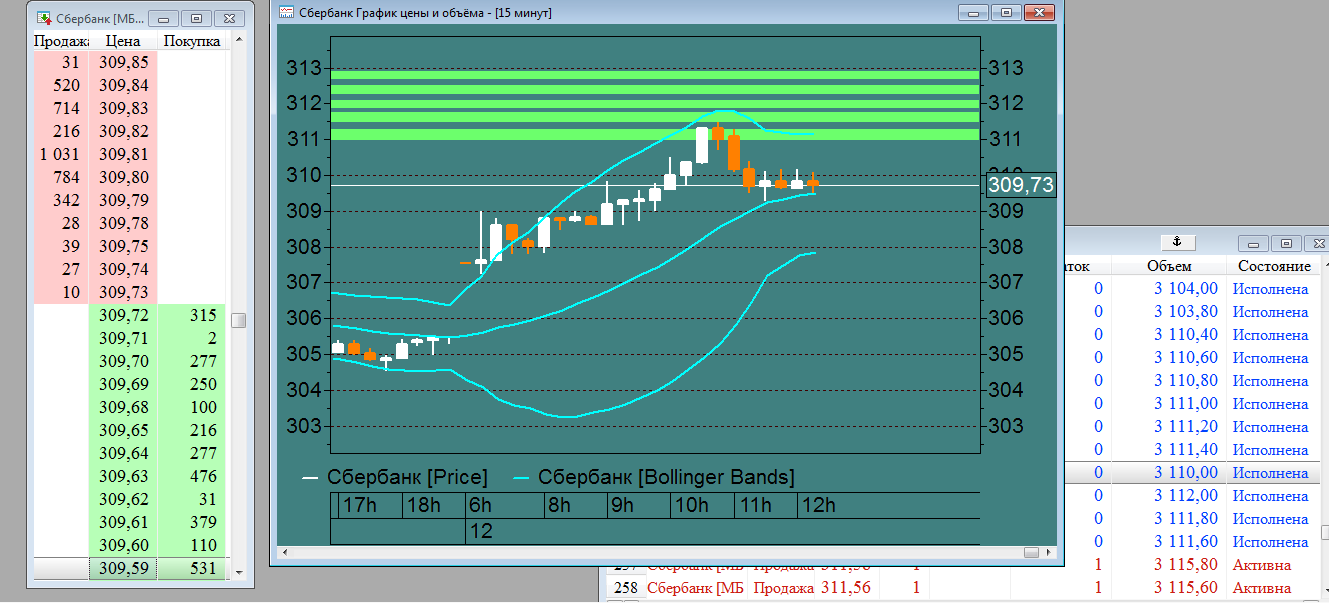Select ask price 309,80 in order book
The width and height of the screenshot is (1329, 603).
tap(124, 178)
